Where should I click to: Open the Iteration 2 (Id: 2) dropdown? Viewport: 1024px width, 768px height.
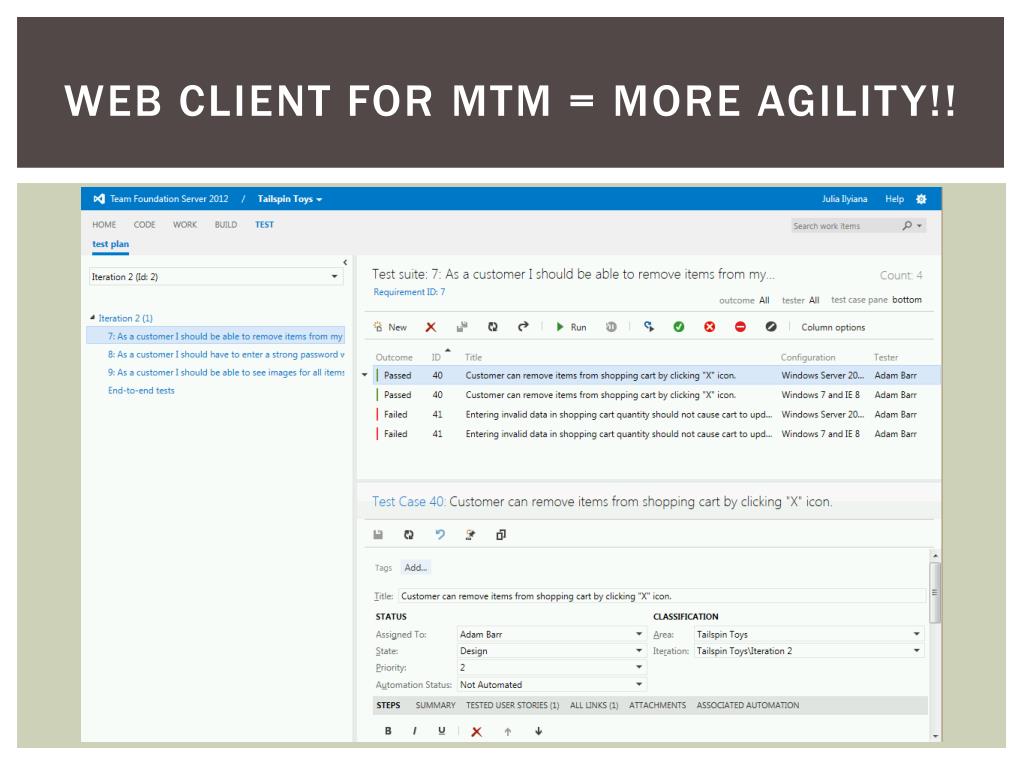(x=216, y=277)
